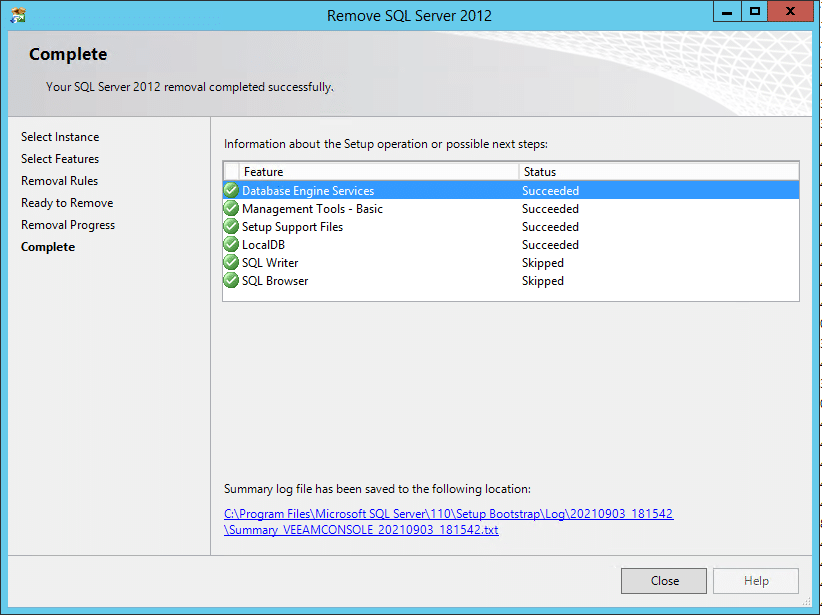This screenshot has height=616, width=822.
Task: Click the Select Features step
Action: click(60, 159)
